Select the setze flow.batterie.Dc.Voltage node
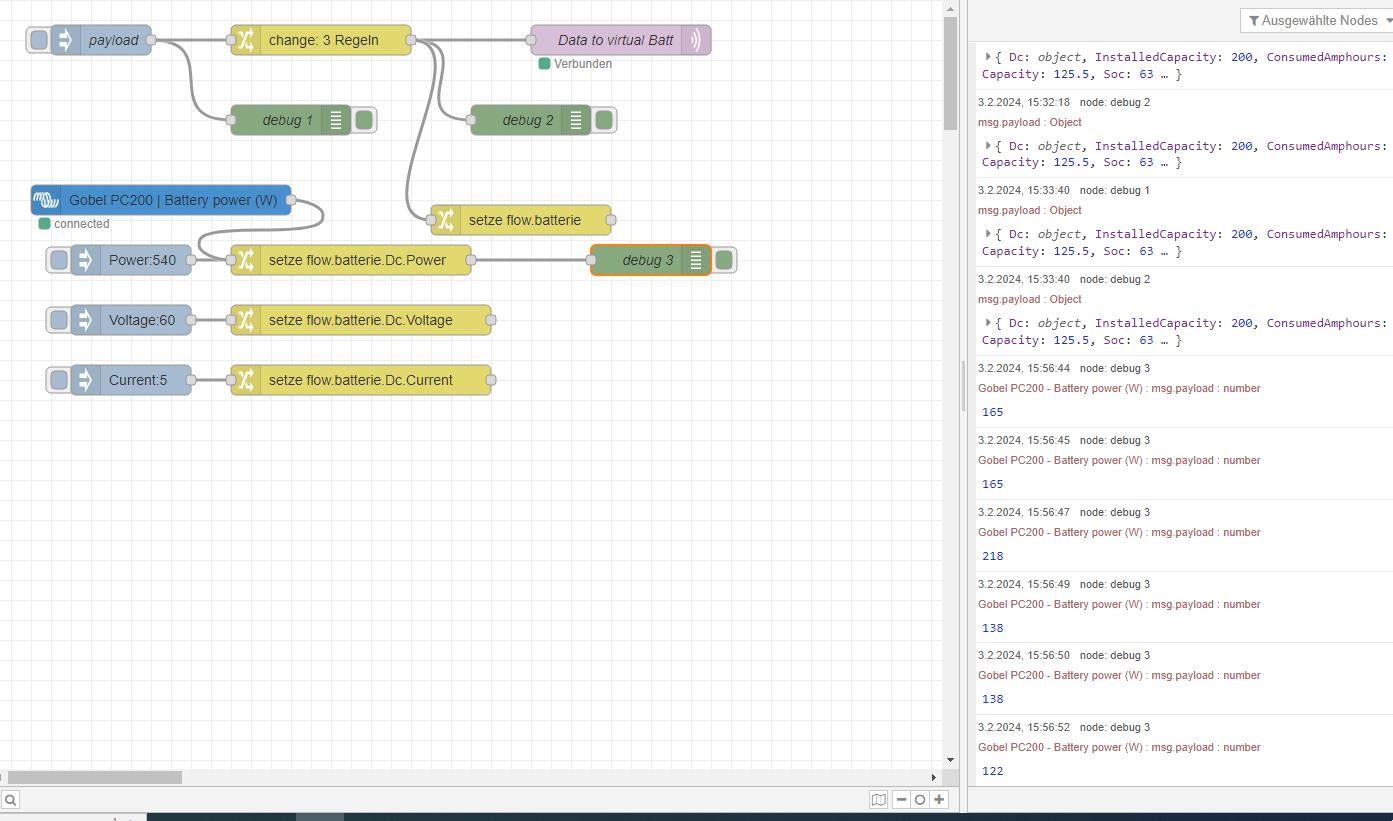Viewport: 1393px width, 821px height. click(361, 320)
